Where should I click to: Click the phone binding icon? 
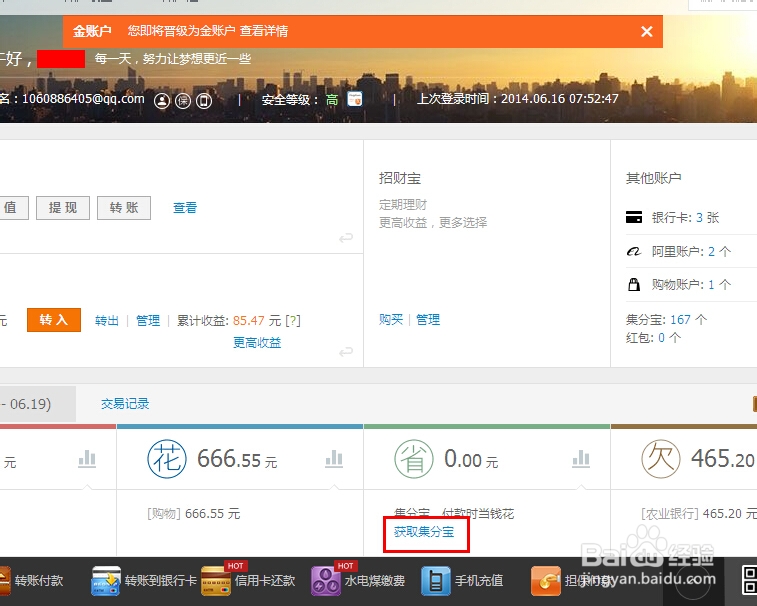204,101
